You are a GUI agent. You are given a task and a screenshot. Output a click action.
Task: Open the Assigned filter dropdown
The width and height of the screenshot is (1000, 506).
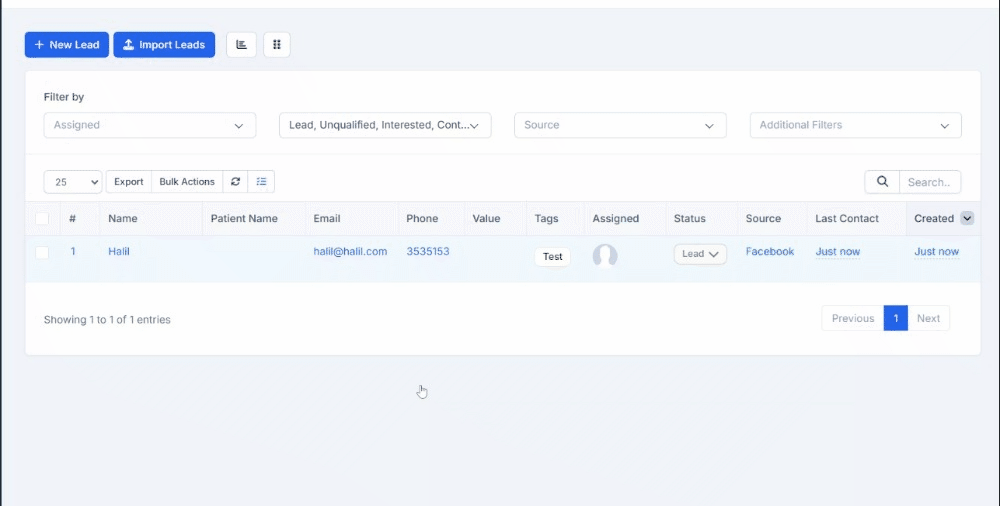point(150,125)
